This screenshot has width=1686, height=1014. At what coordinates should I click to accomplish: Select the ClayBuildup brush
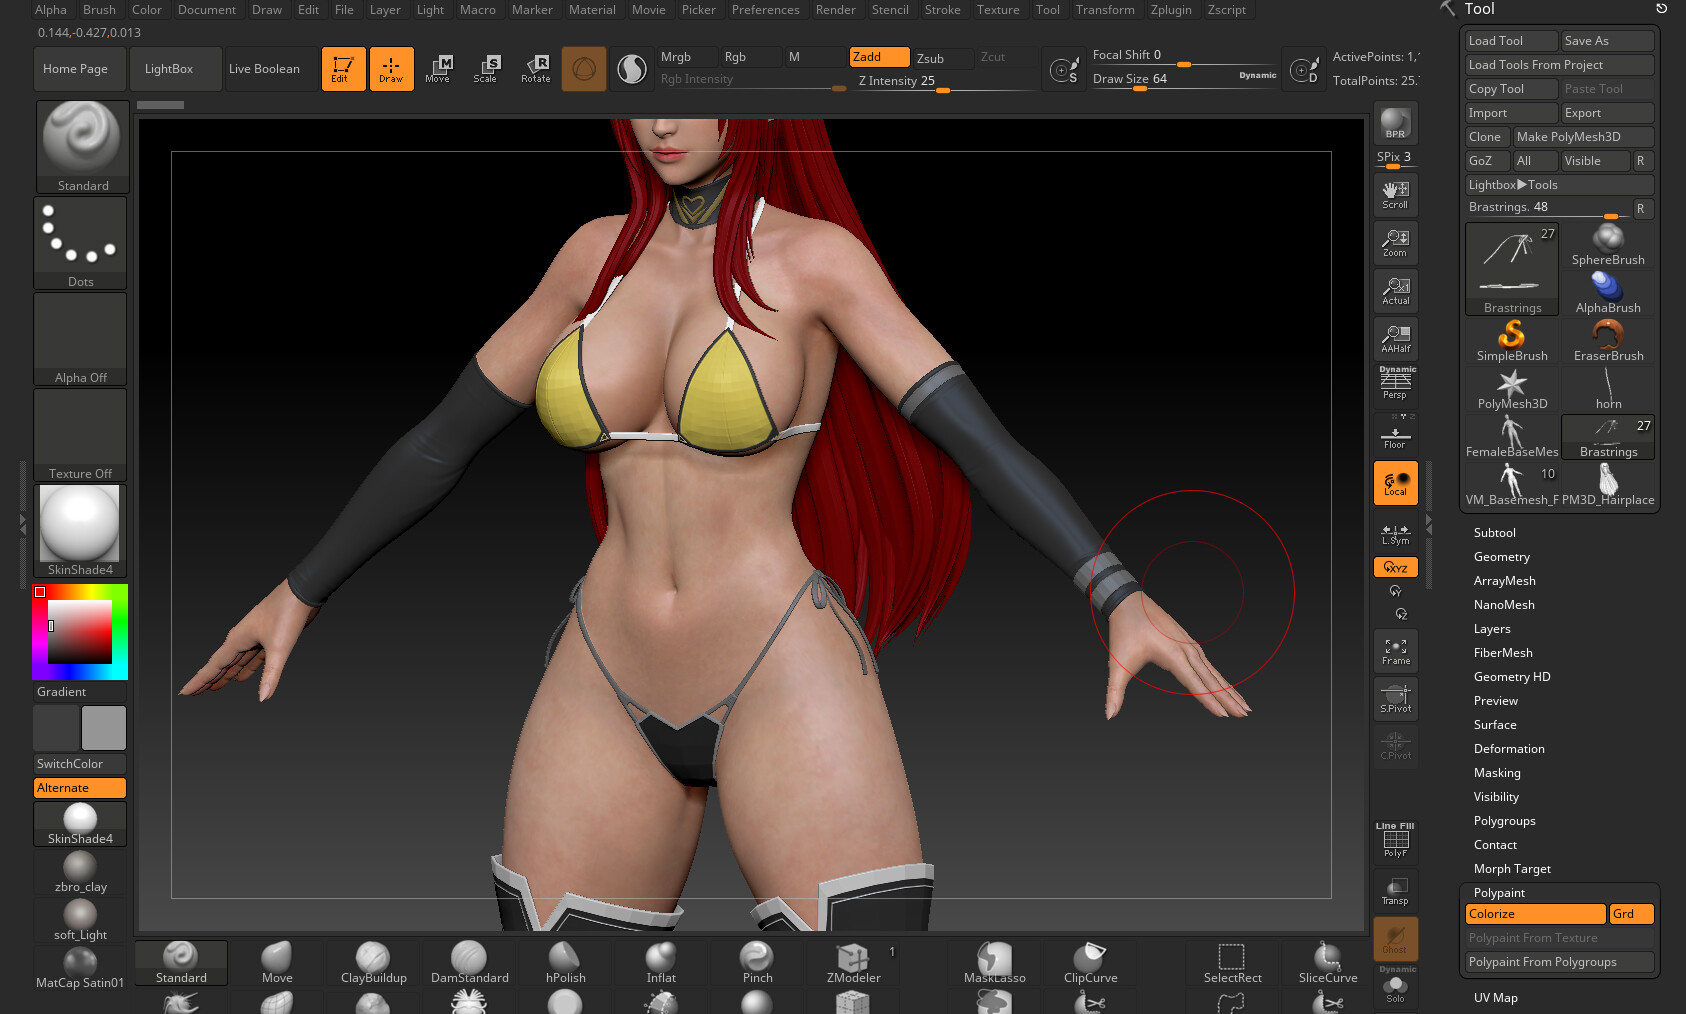[x=373, y=962]
